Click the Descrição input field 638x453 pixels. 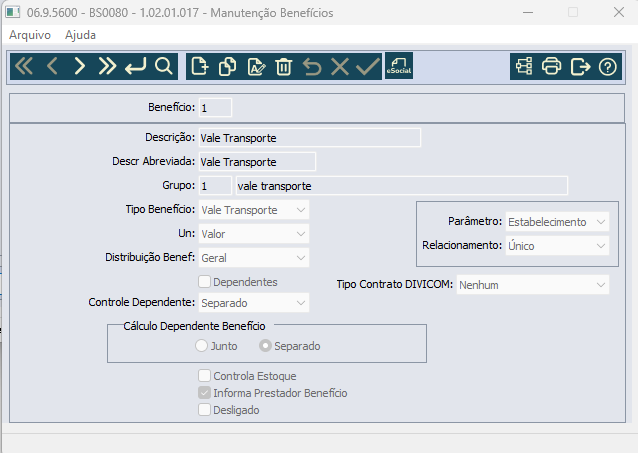pyautogui.click(x=310, y=138)
